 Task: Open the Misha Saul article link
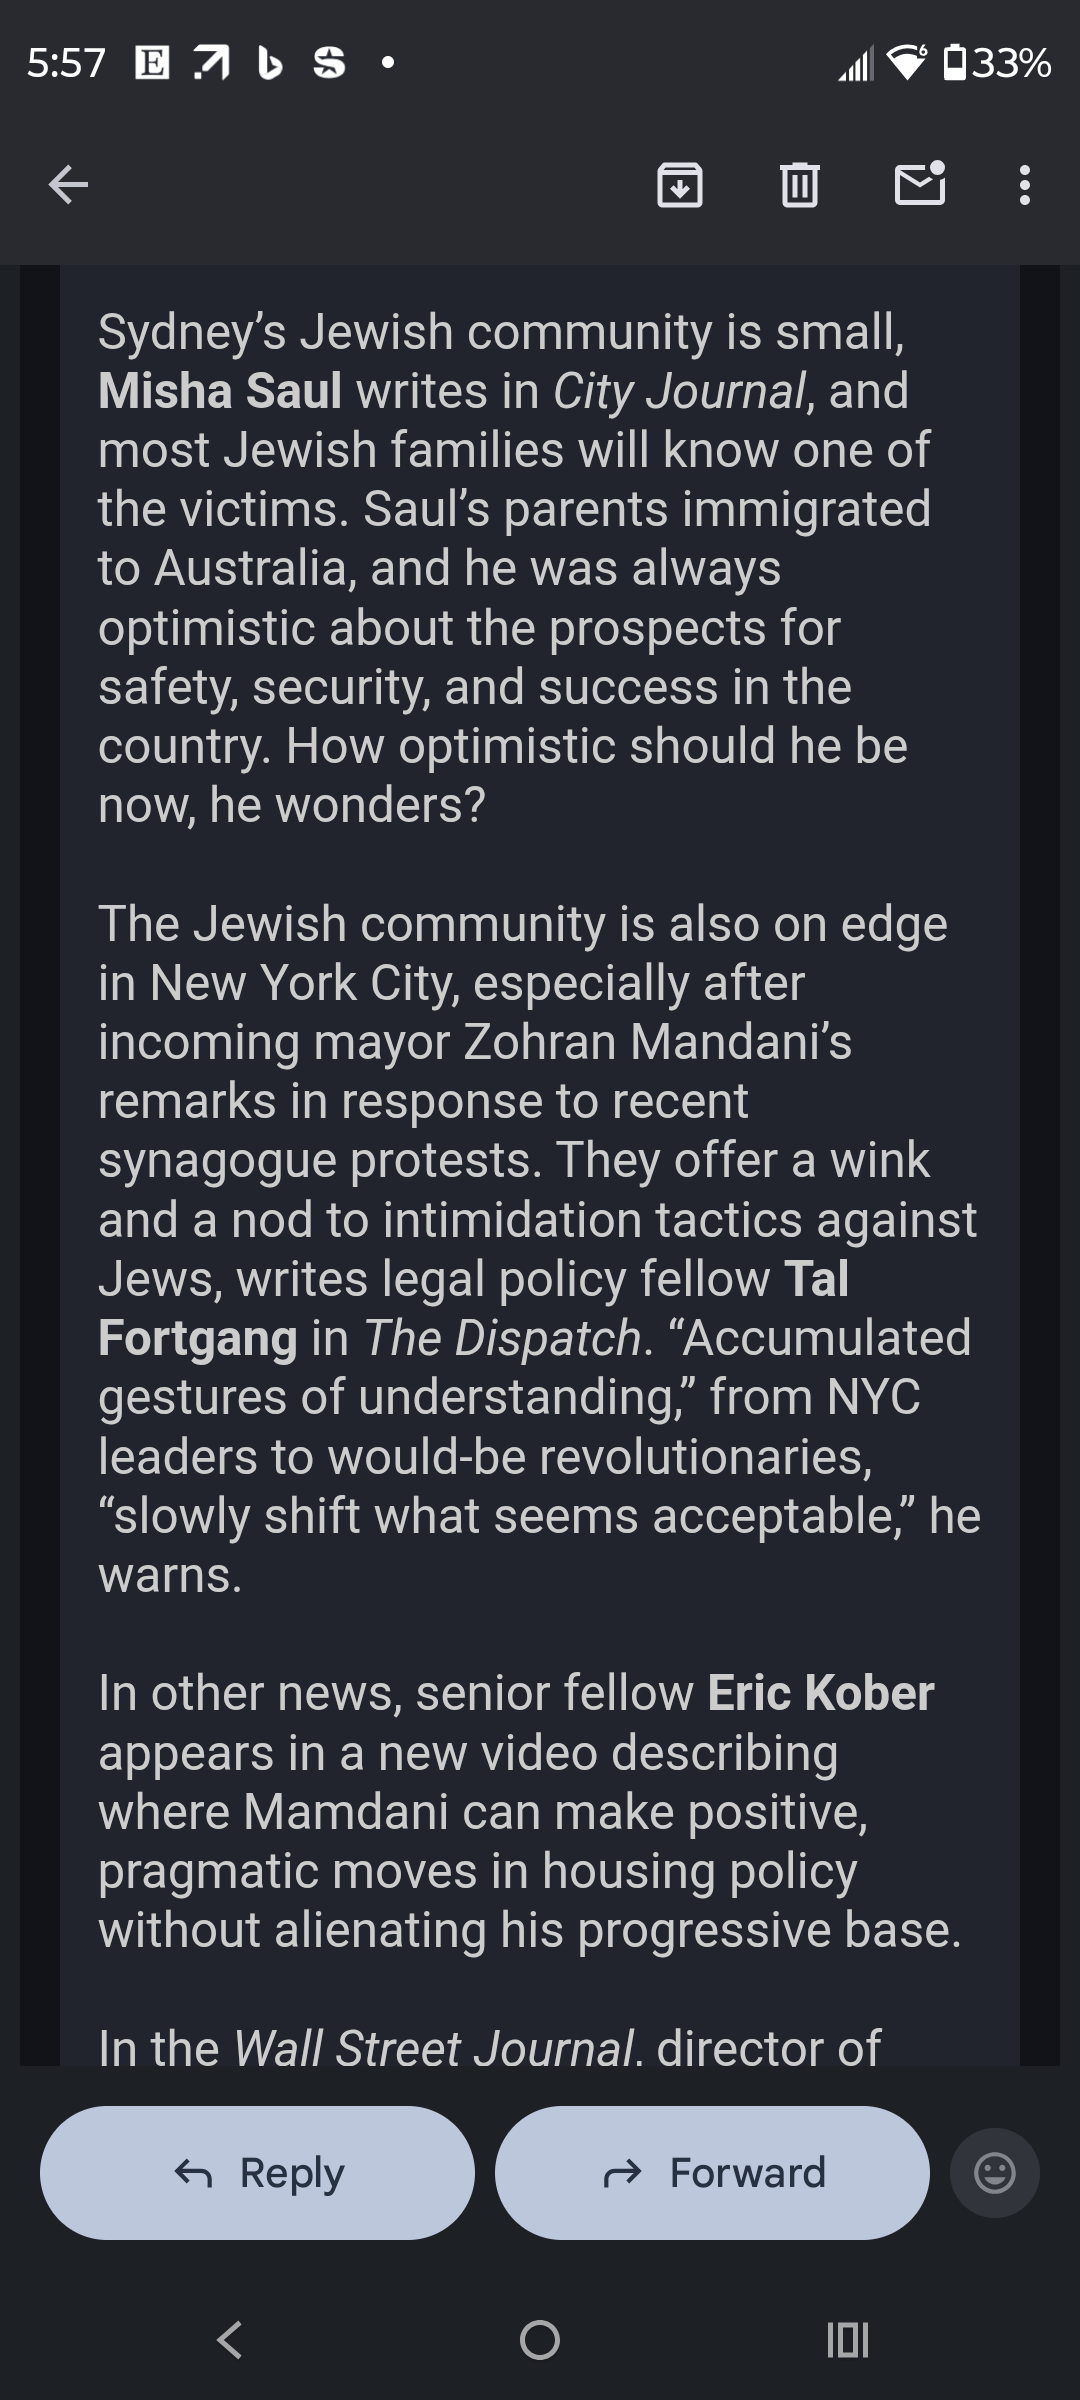click(220, 391)
